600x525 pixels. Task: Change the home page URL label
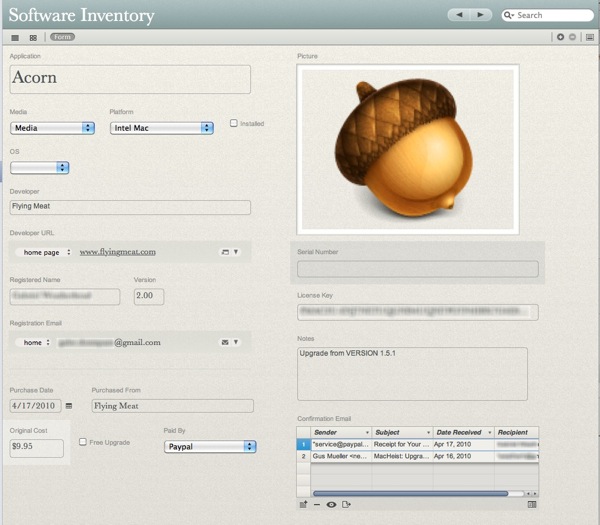coord(43,252)
